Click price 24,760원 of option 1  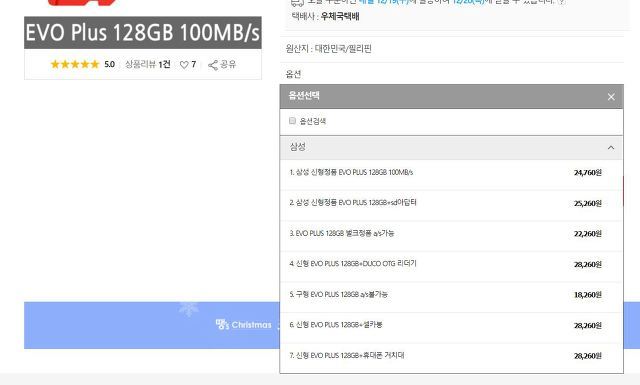click(588, 173)
